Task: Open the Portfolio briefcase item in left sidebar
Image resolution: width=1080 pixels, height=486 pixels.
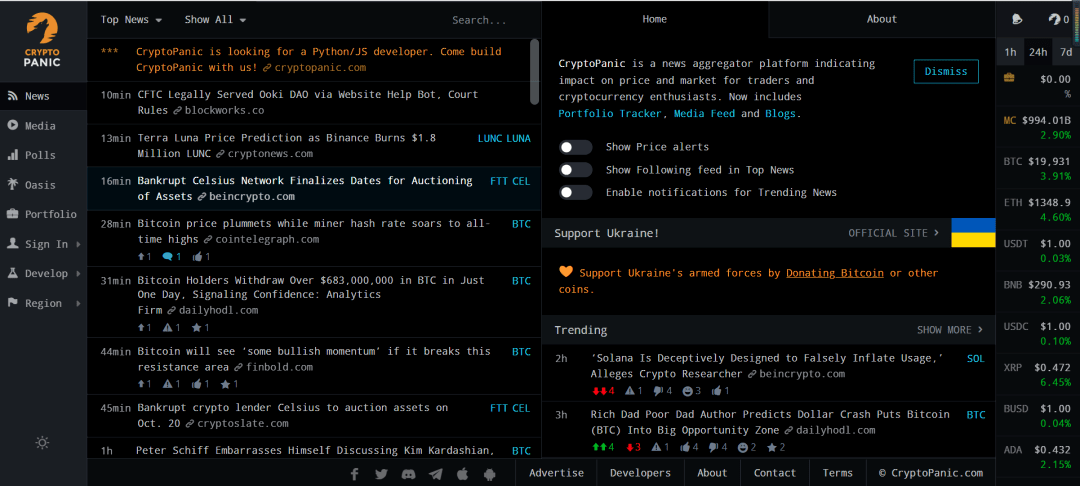Action: (43, 214)
